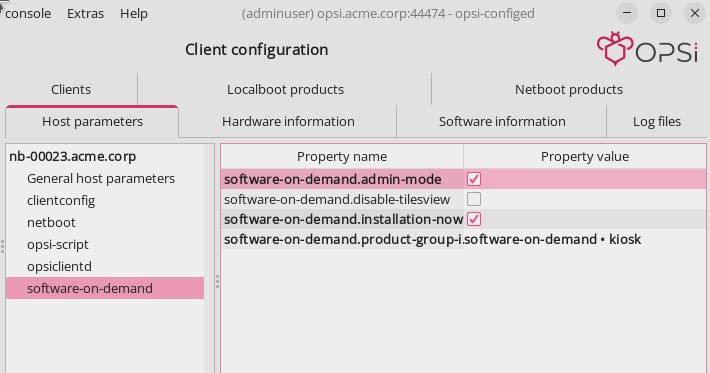Click the Property name column header
This screenshot has height=373, width=710.
[342, 157]
